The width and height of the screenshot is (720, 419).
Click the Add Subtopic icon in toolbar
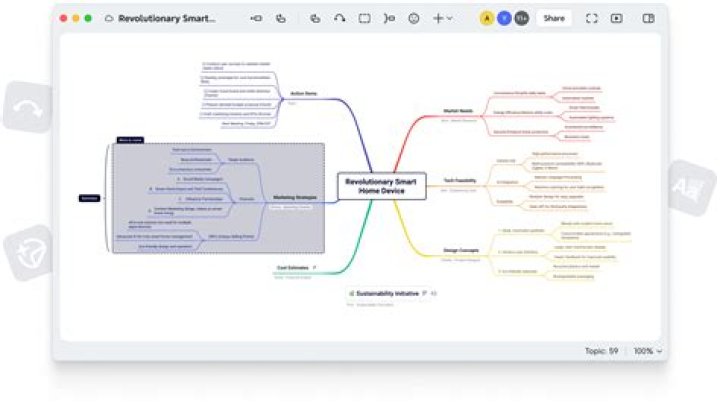(x=281, y=18)
